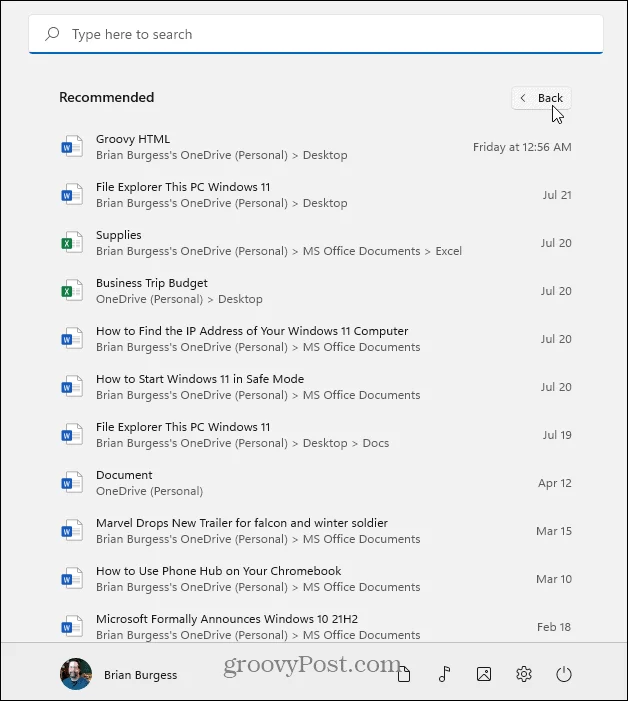Click the Mar 10 date entry

click(x=554, y=579)
